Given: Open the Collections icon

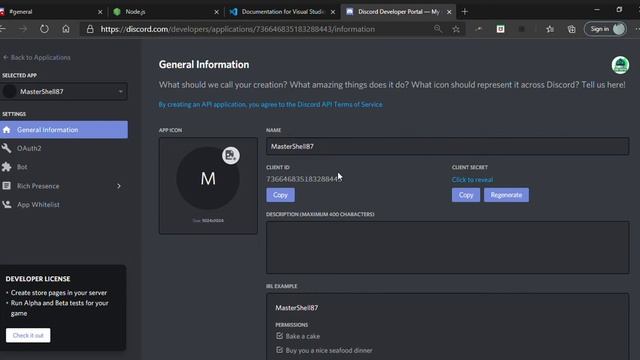Looking at the screenshot, I should click(x=571, y=29).
